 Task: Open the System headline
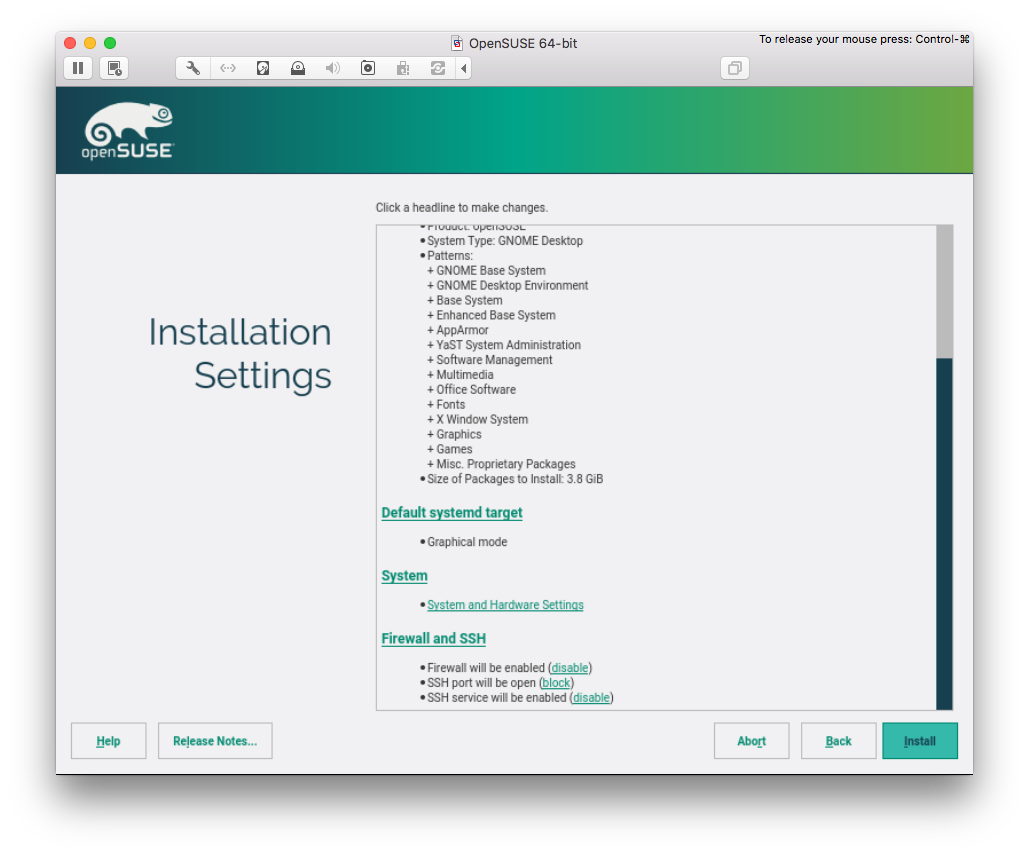click(404, 575)
